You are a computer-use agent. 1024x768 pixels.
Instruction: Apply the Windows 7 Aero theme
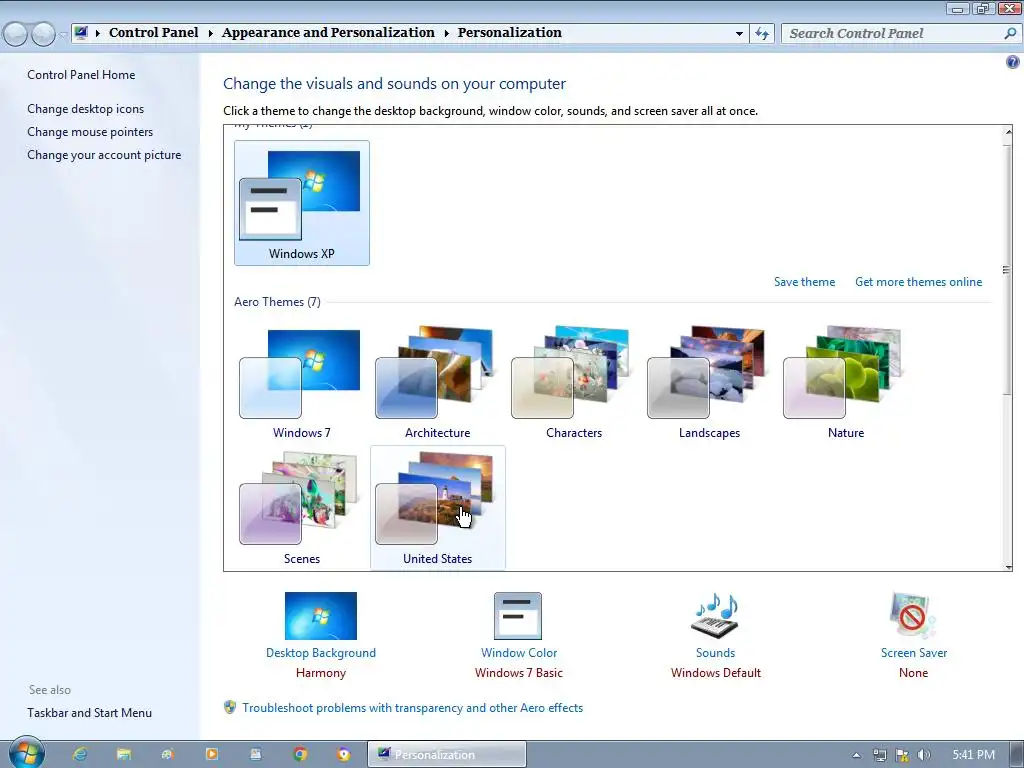301,382
